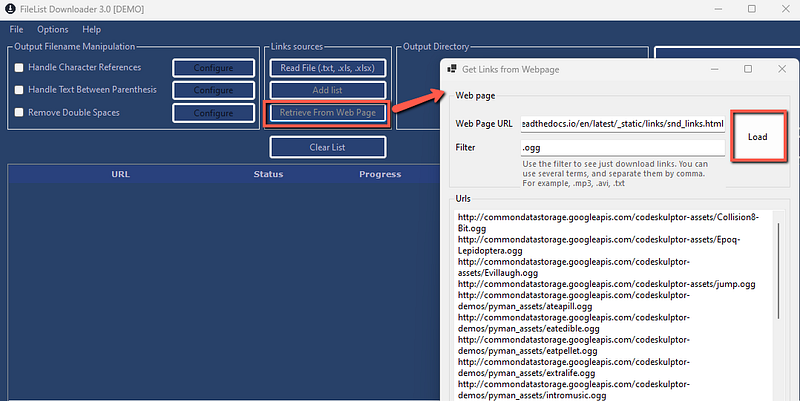Toggle Handle Text Between Parenthesis checkbox
800x401 pixels.
click(19, 90)
